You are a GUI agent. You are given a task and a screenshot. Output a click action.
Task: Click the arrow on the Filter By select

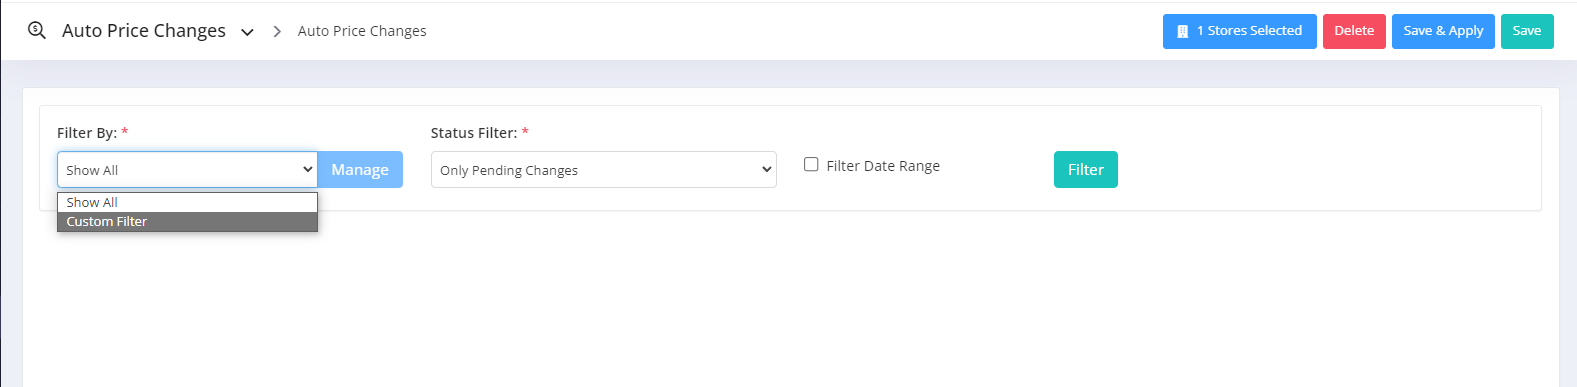click(307, 169)
